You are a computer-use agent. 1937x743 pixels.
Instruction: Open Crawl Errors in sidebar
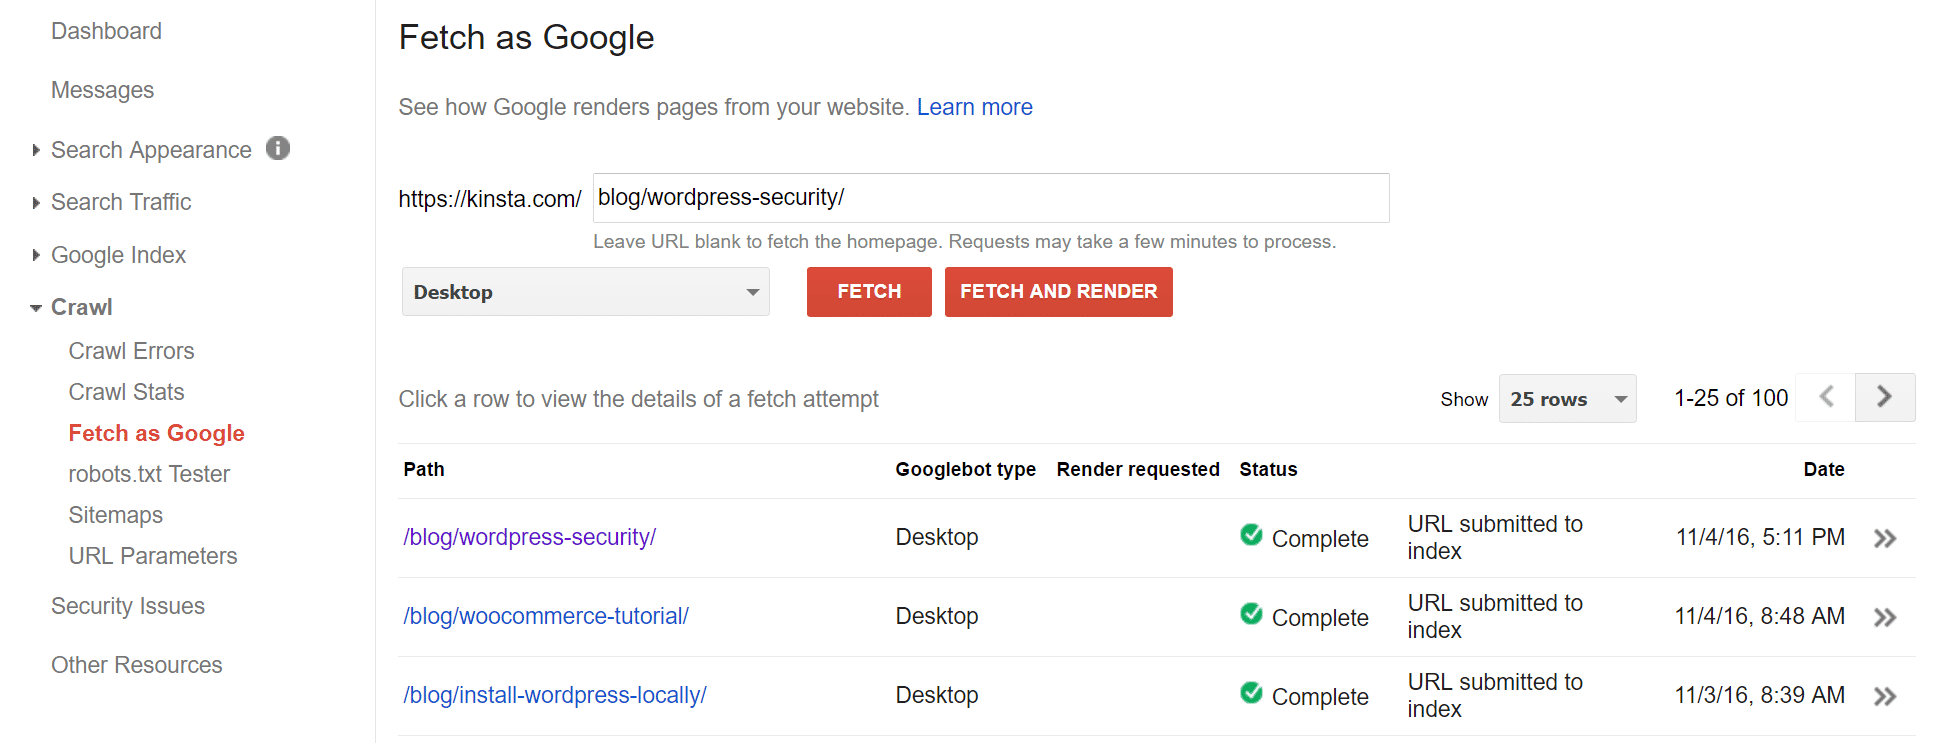click(x=131, y=351)
